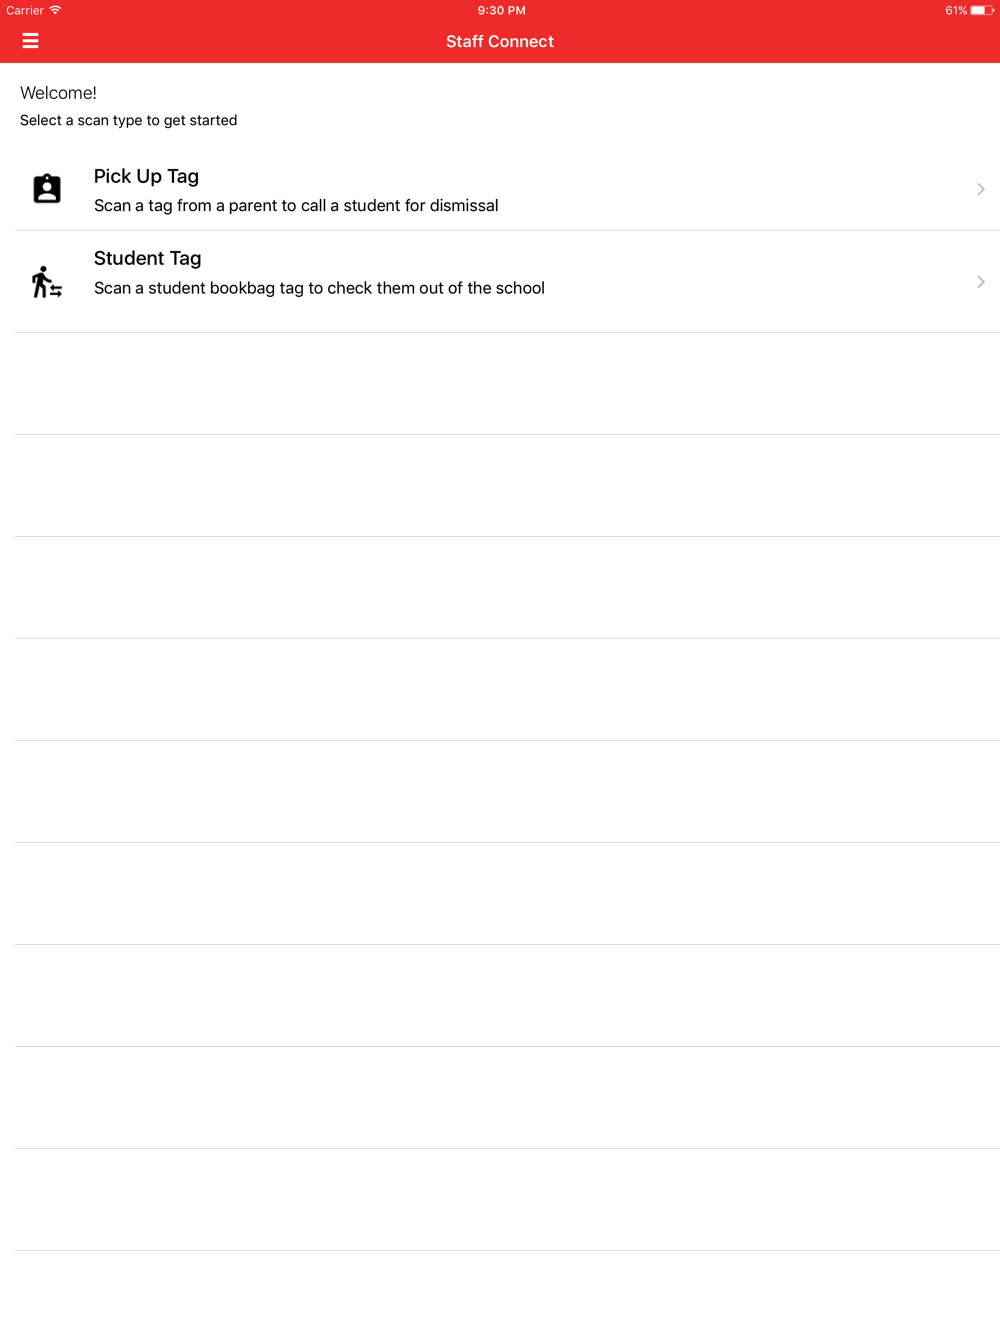Tap 'Scan a tag from a parent' description
This screenshot has height=1334, width=1000.
(296, 206)
